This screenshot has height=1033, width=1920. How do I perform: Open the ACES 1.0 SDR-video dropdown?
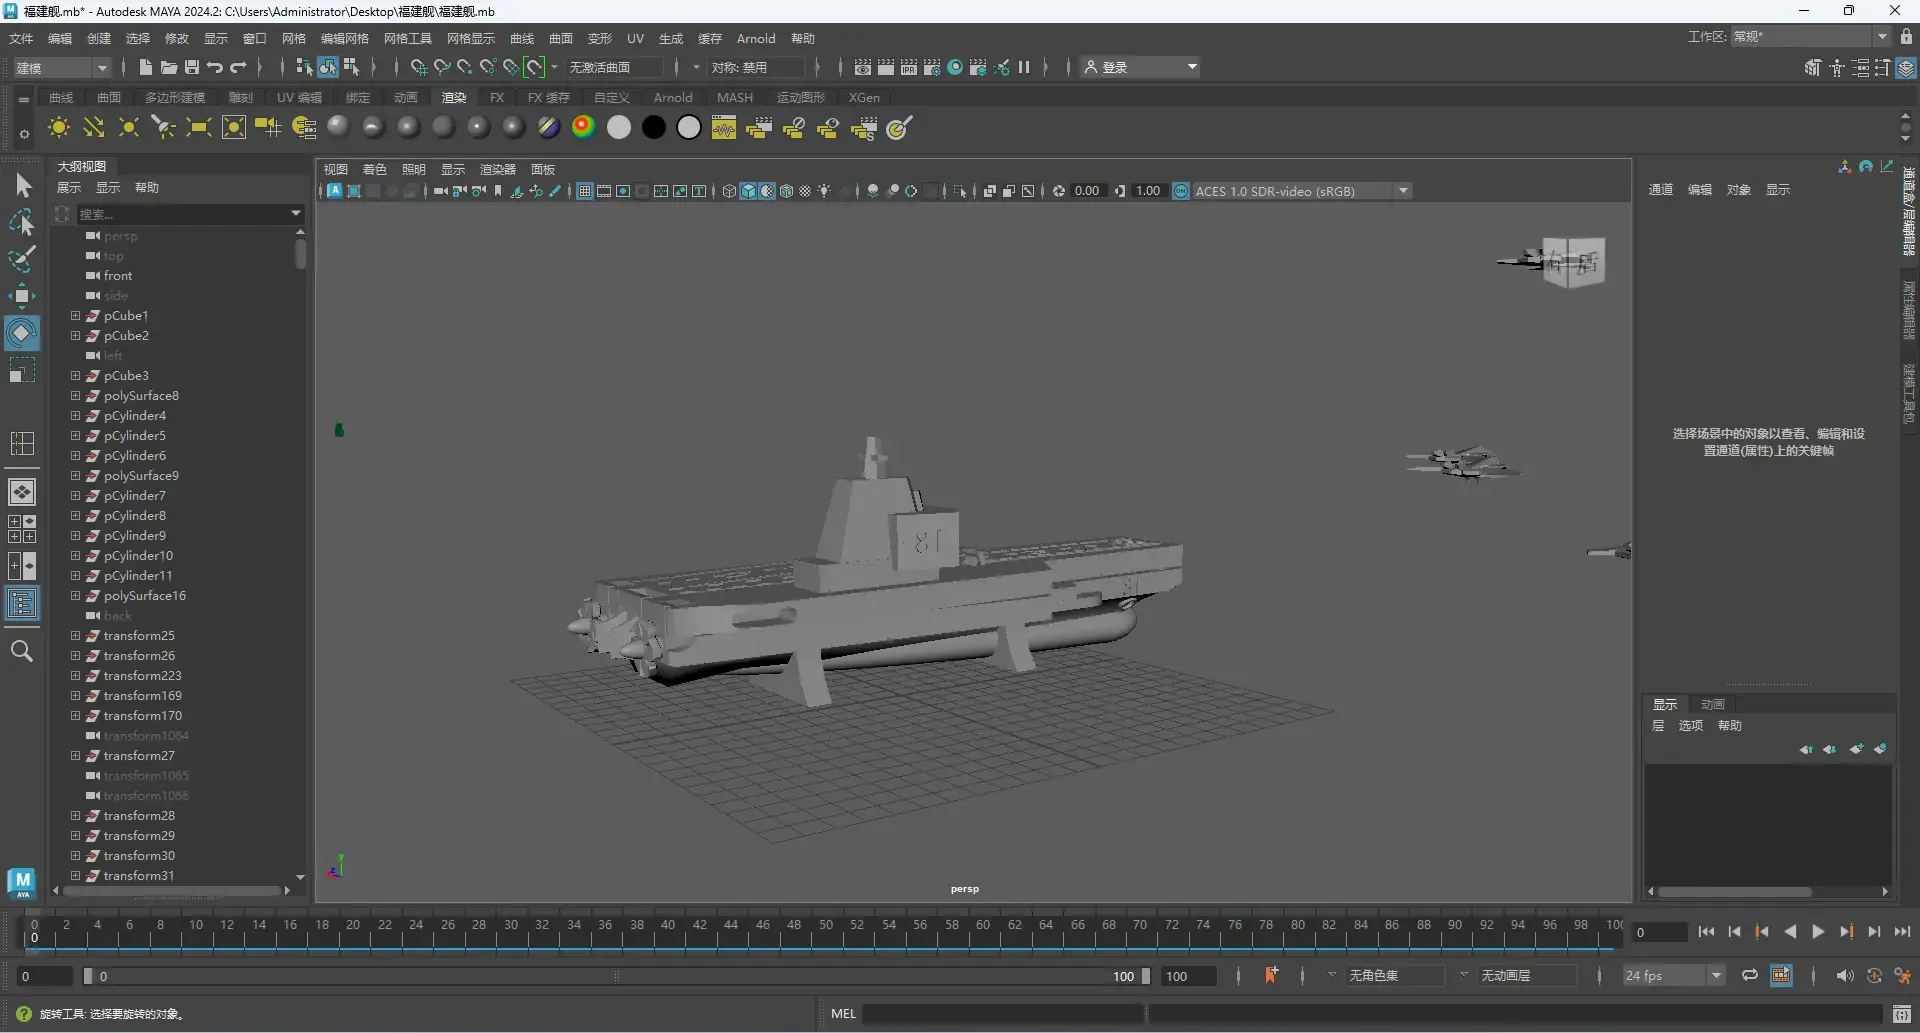(1302, 191)
